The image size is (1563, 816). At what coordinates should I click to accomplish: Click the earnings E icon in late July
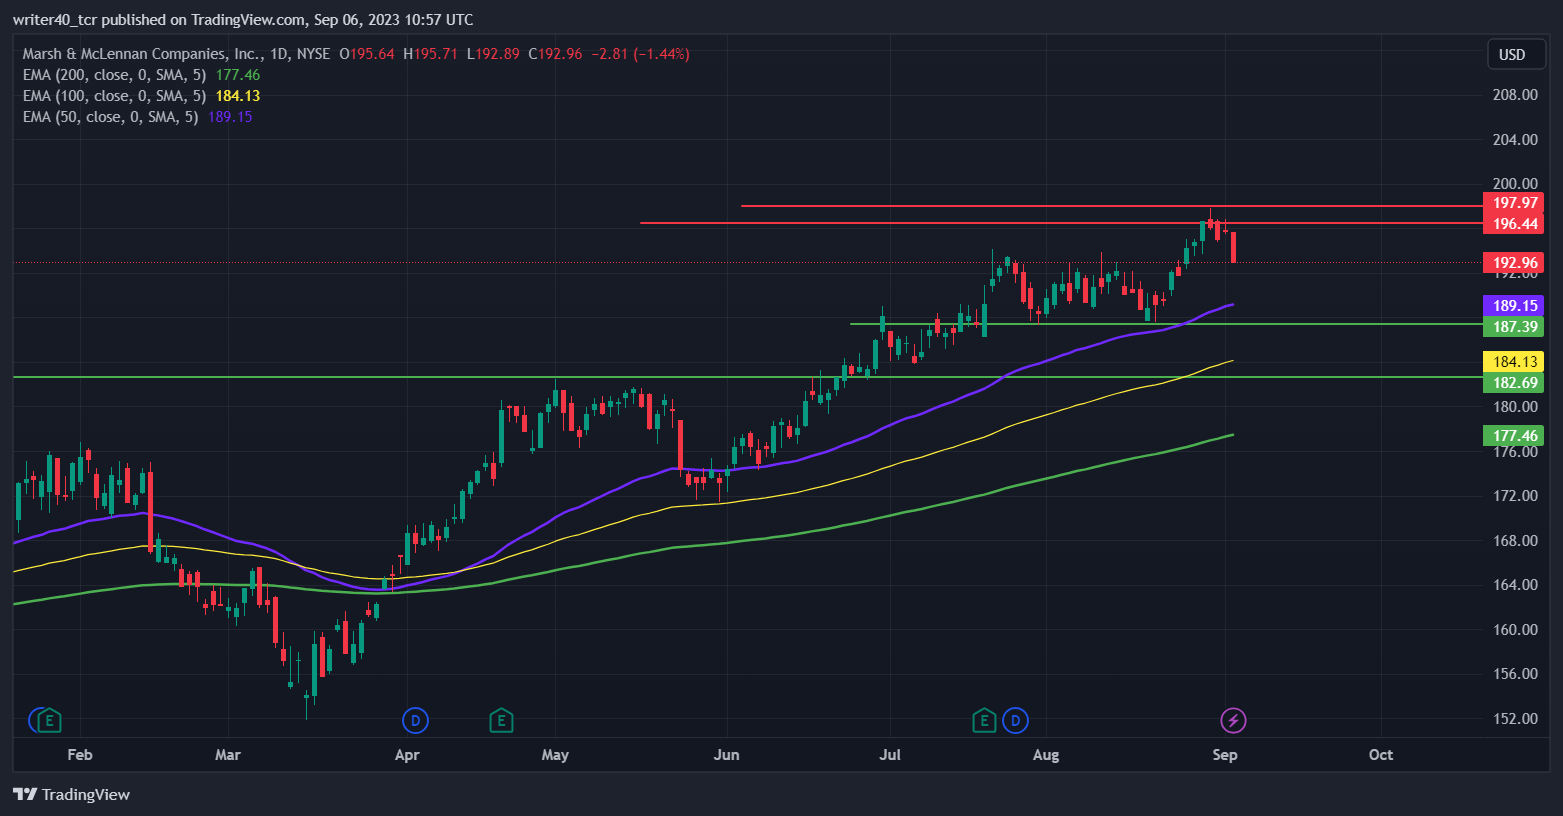pyautogui.click(x=984, y=720)
